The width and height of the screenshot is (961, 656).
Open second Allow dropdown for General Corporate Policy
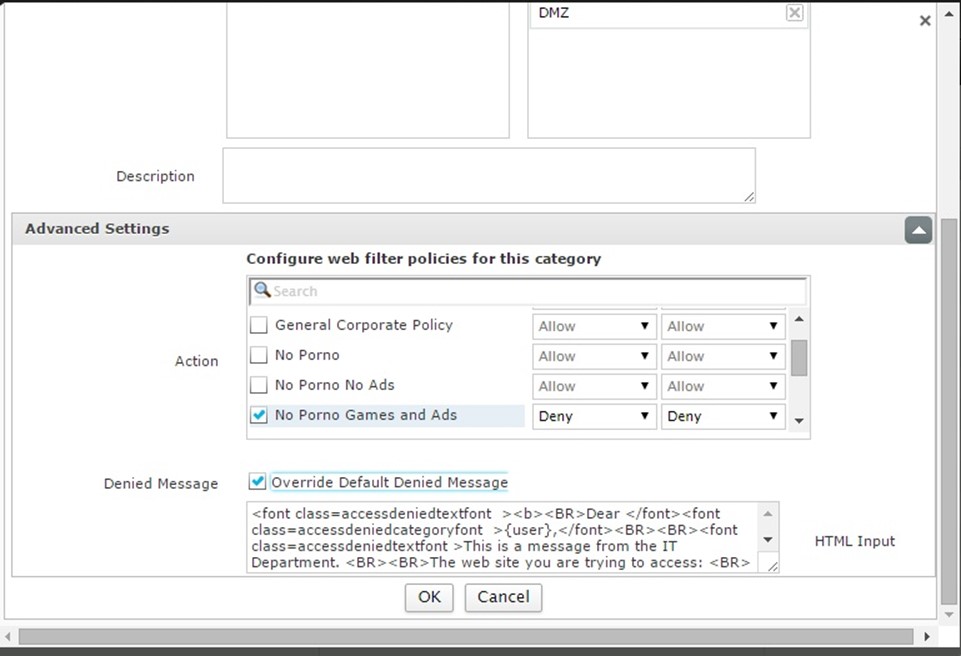(x=723, y=326)
